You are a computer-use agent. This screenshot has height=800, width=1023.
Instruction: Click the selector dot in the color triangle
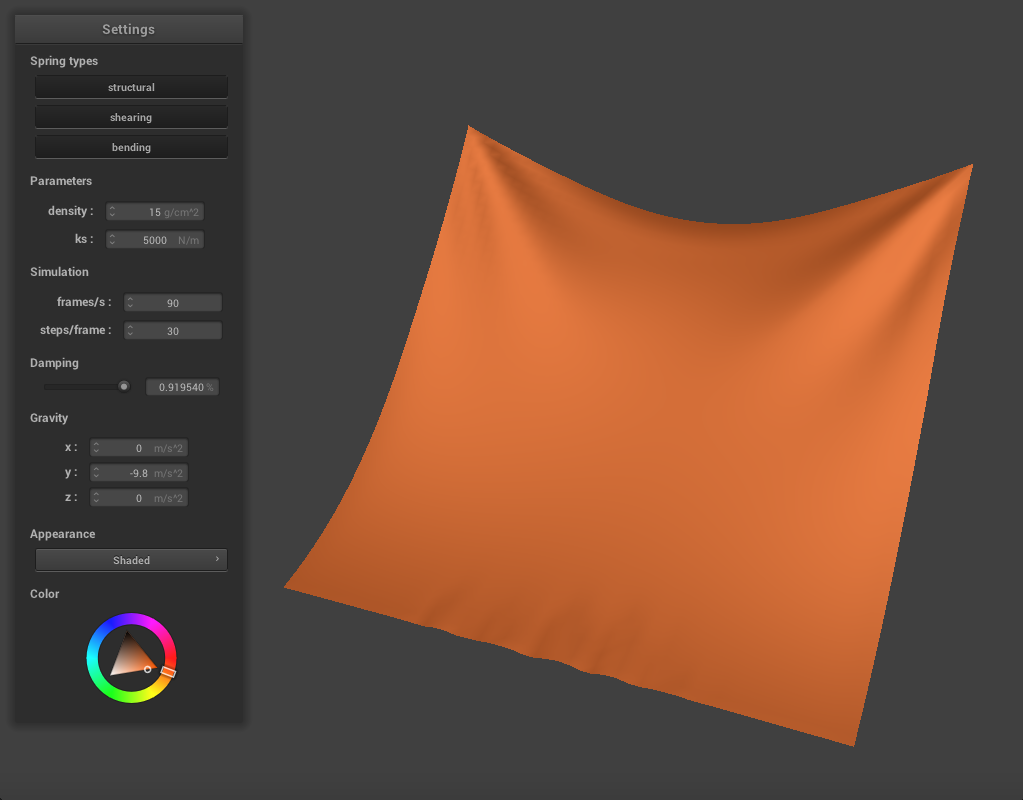coord(148,669)
